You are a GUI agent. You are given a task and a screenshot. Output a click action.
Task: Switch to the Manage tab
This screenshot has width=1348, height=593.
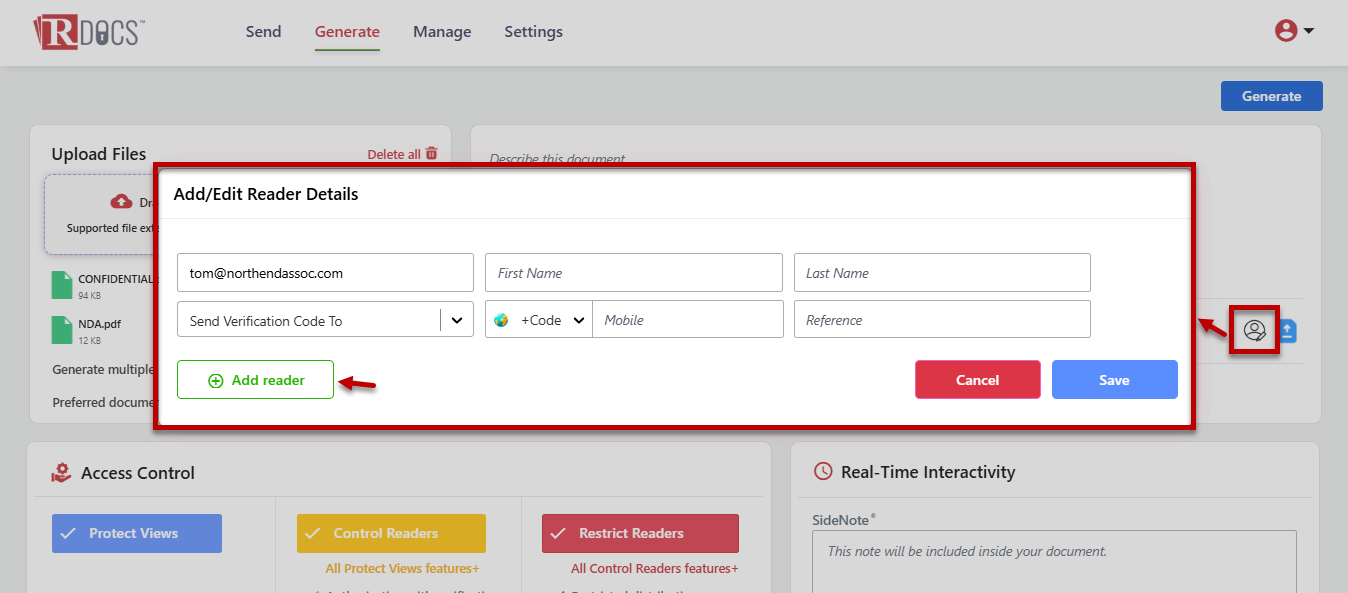(442, 32)
